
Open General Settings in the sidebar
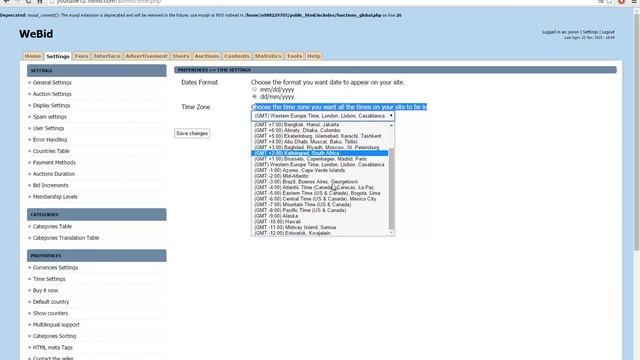[x=52, y=82]
